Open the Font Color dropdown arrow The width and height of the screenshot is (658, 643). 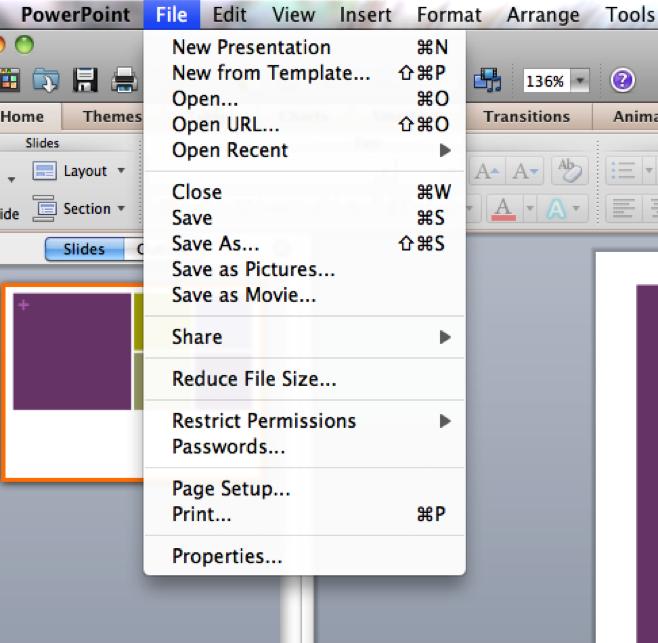point(530,209)
